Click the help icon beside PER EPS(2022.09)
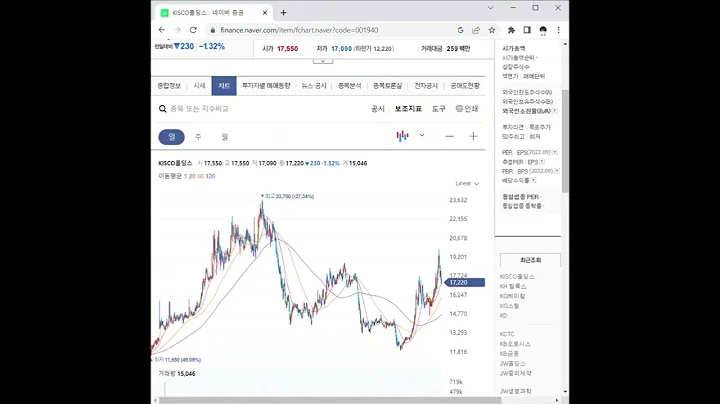This screenshot has height=404, width=720. [555, 152]
